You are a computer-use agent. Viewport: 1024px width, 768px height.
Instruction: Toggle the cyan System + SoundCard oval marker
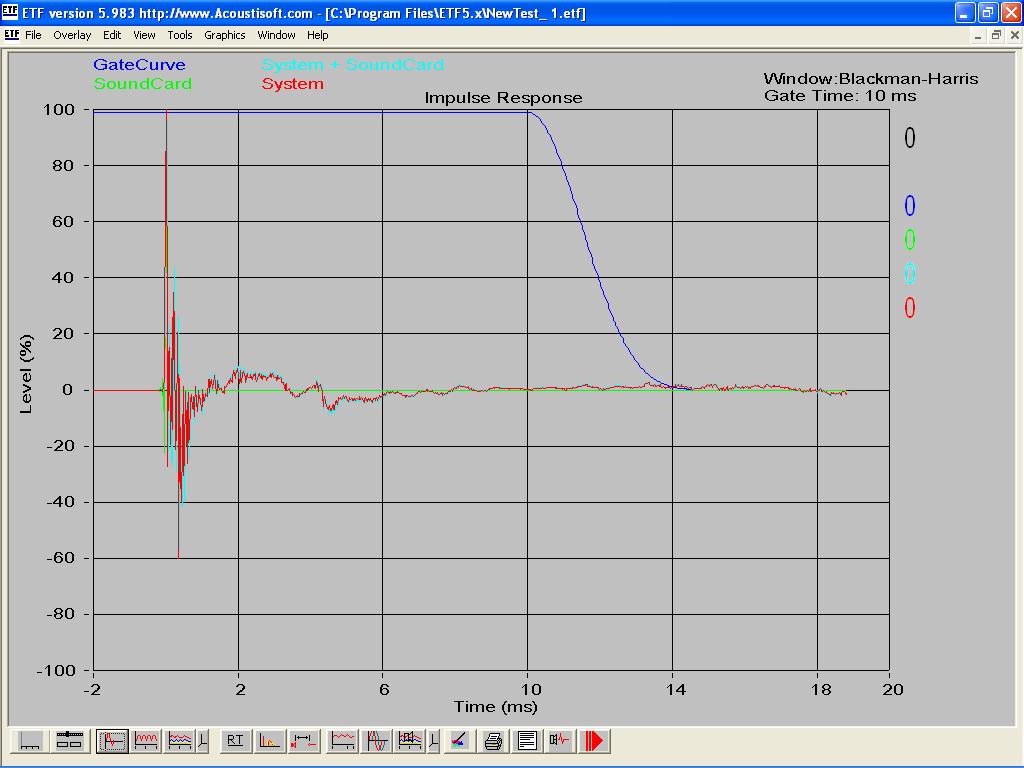coord(910,273)
